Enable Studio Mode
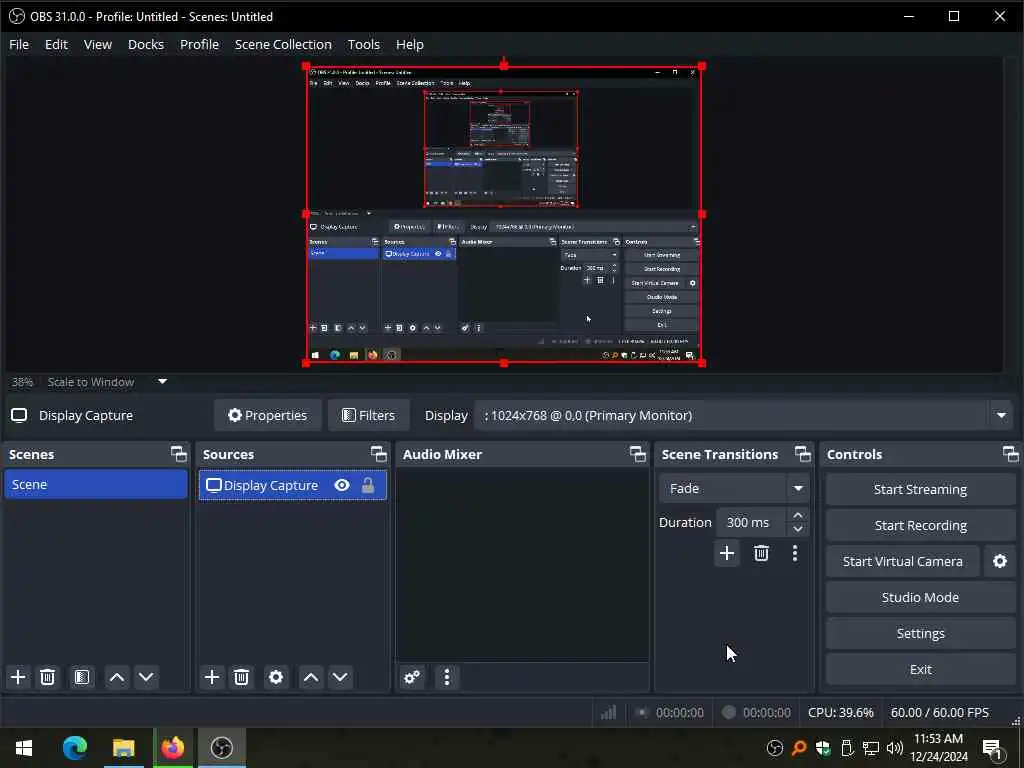The width and height of the screenshot is (1024, 768). [x=920, y=597]
